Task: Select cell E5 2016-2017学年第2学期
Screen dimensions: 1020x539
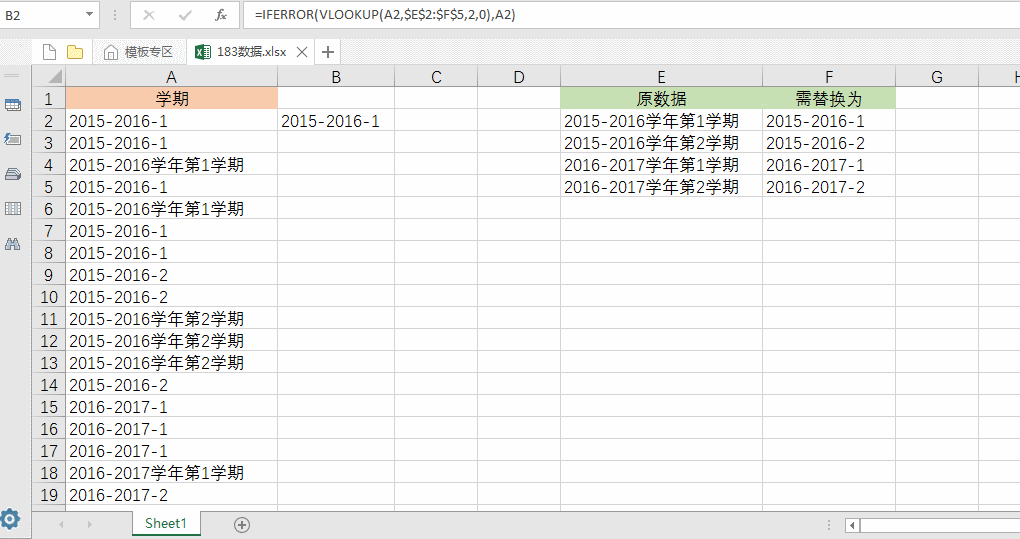Action: click(662, 187)
